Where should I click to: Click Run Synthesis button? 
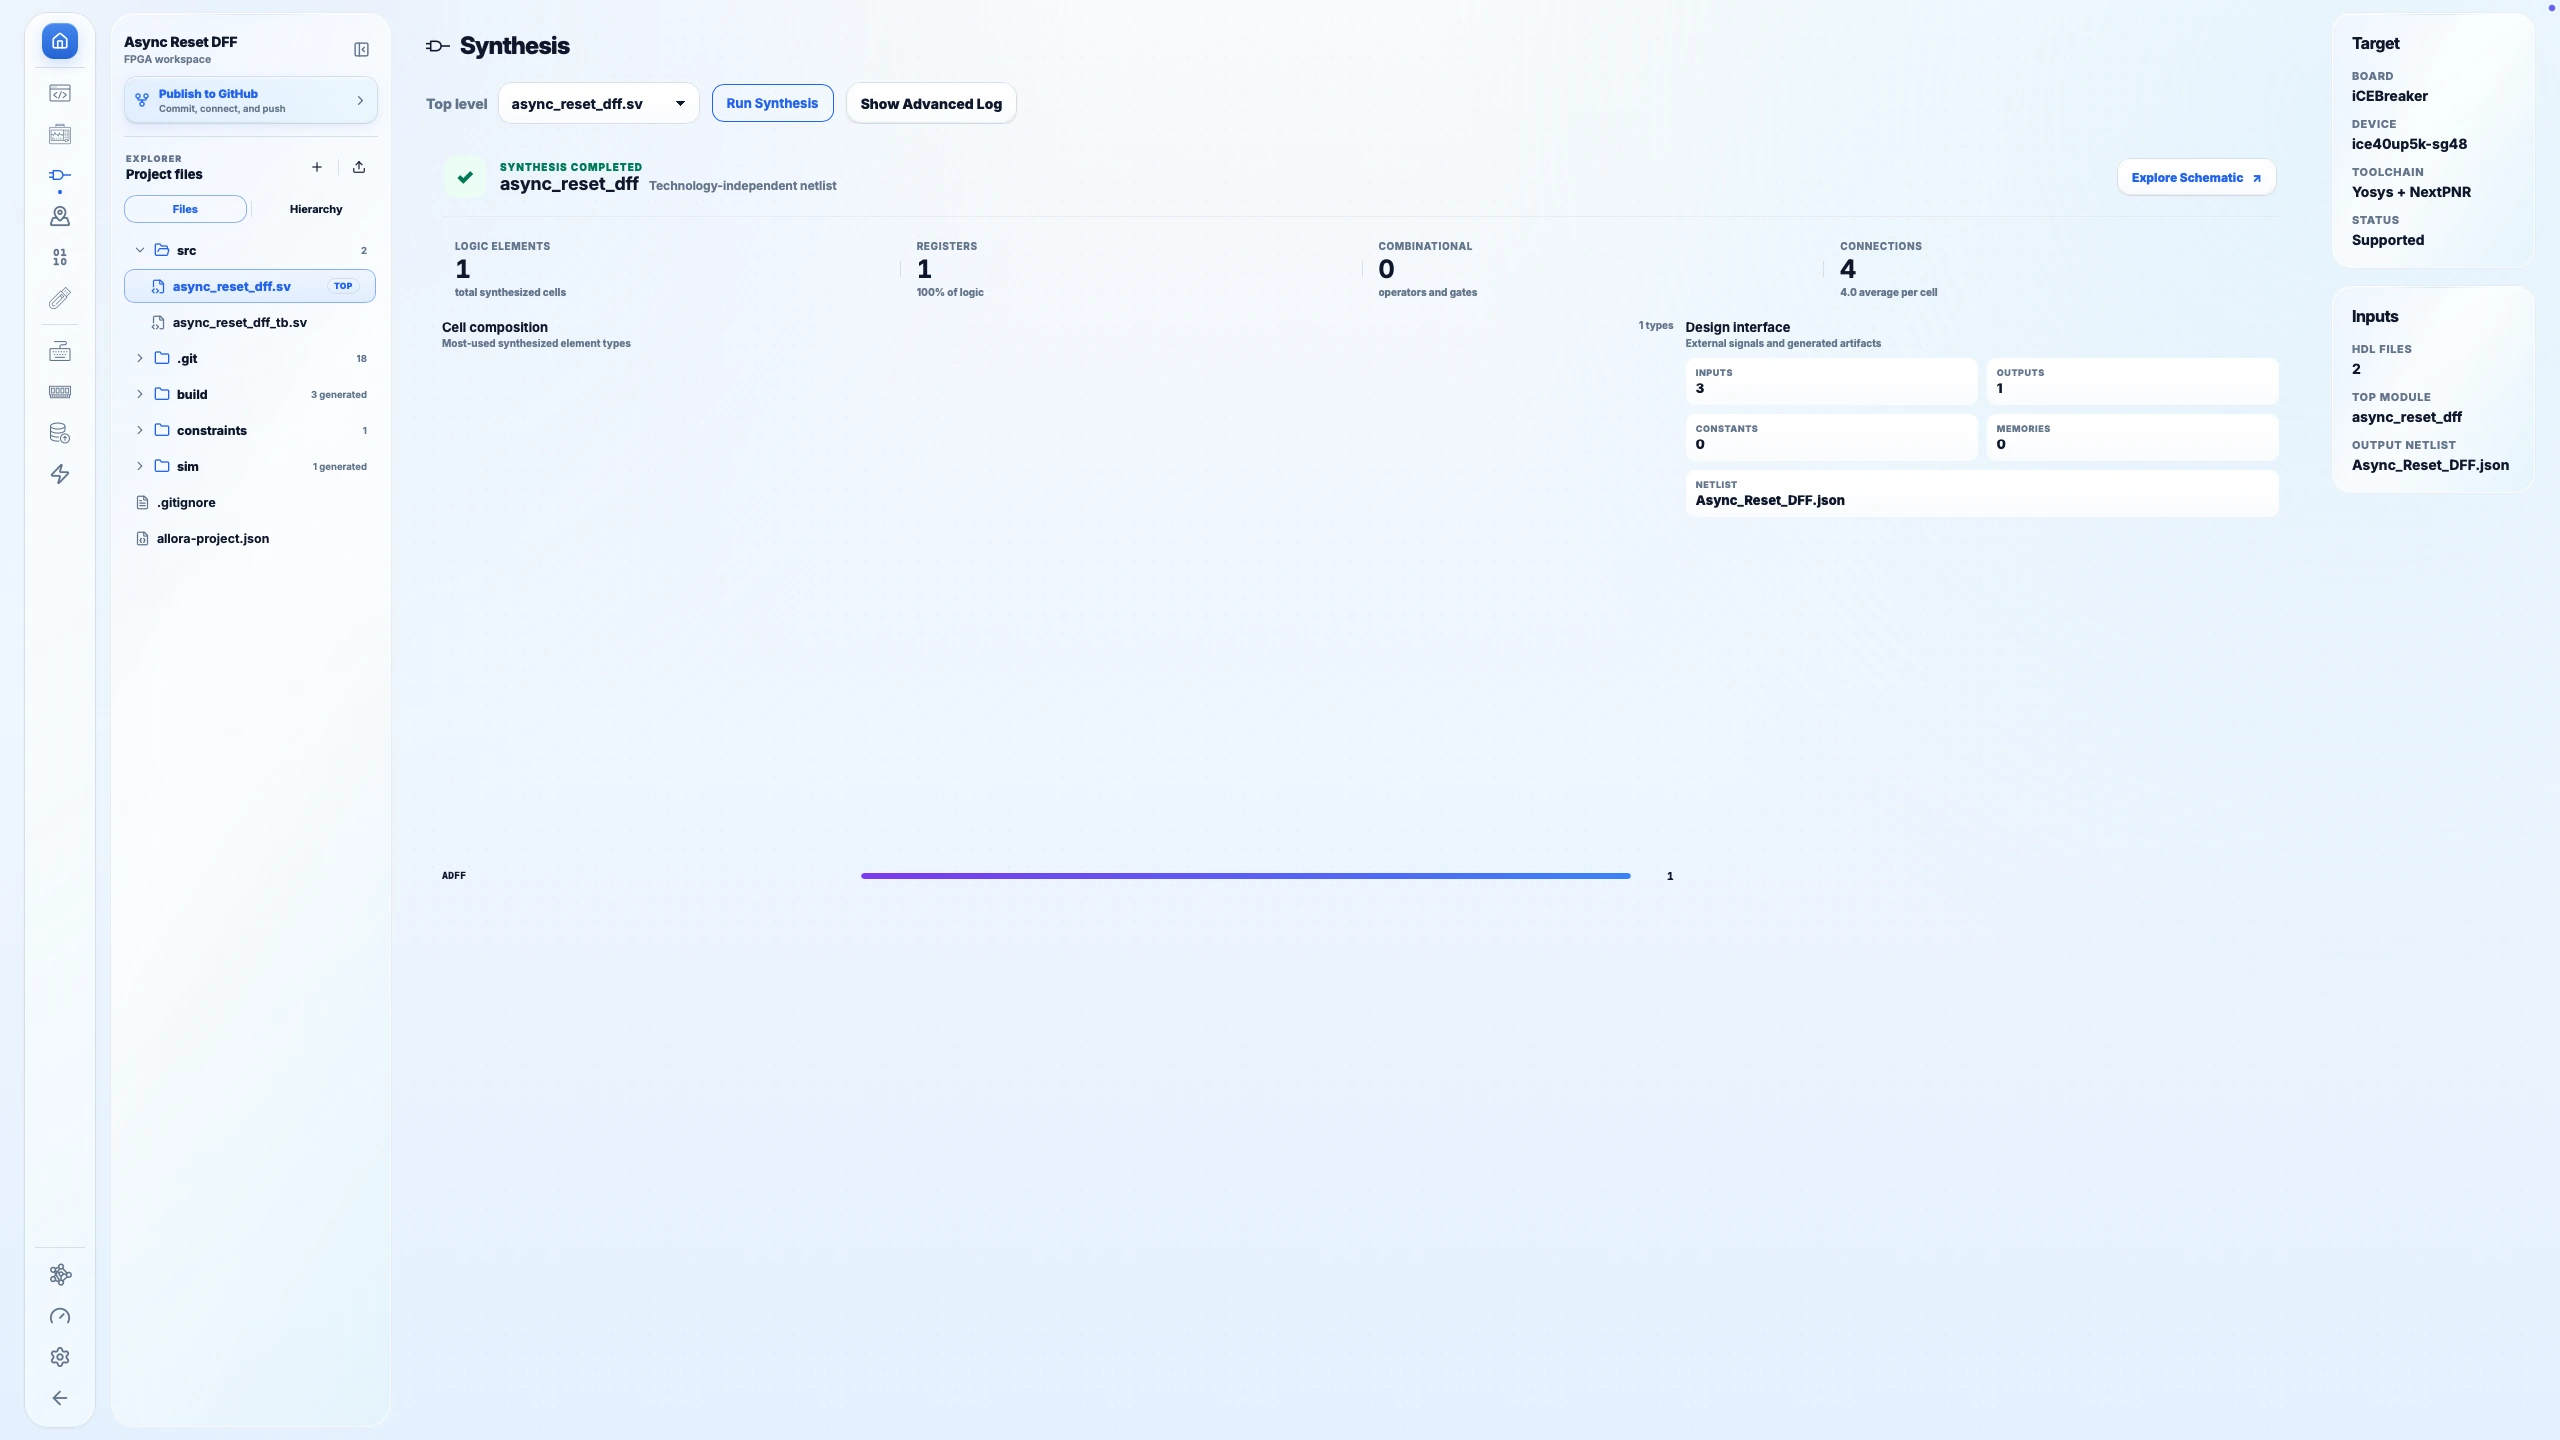click(x=772, y=103)
